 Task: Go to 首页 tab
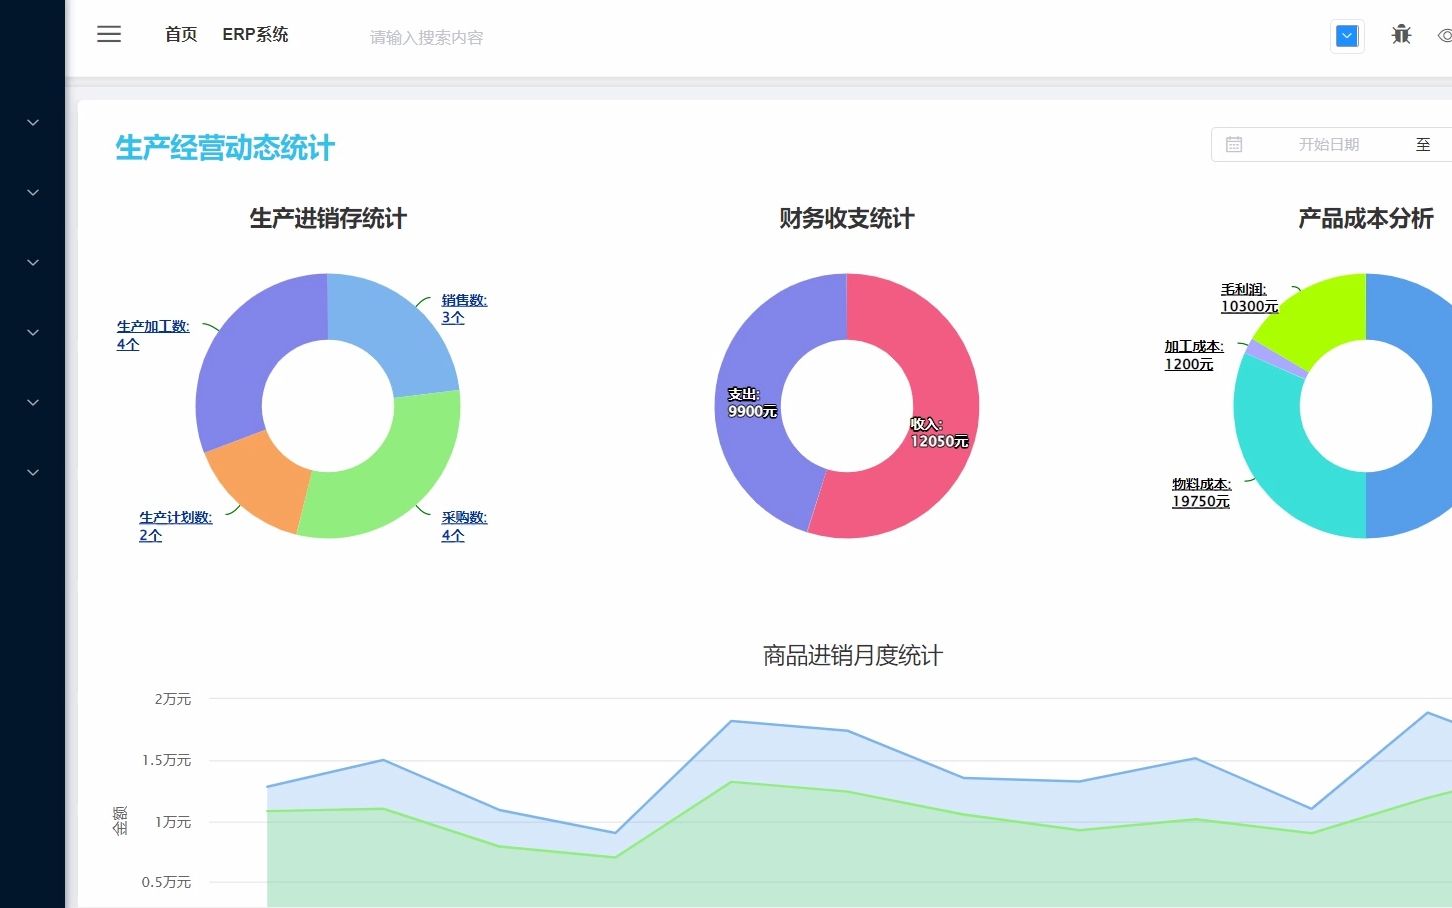point(181,35)
